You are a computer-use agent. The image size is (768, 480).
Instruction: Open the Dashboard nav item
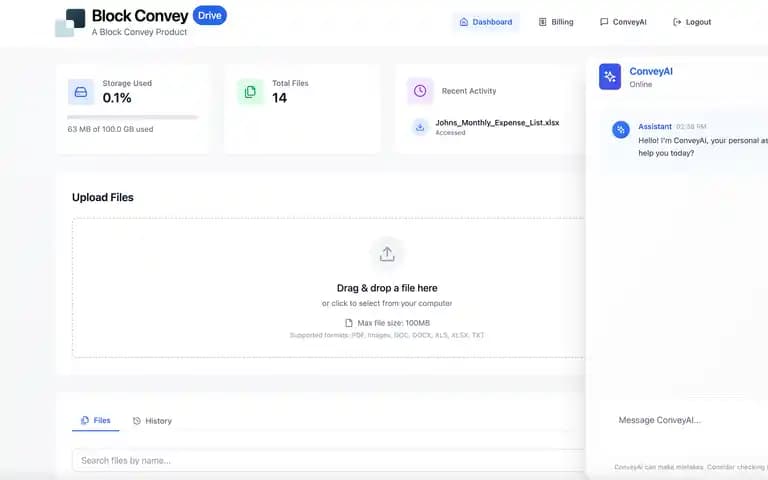pos(486,22)
